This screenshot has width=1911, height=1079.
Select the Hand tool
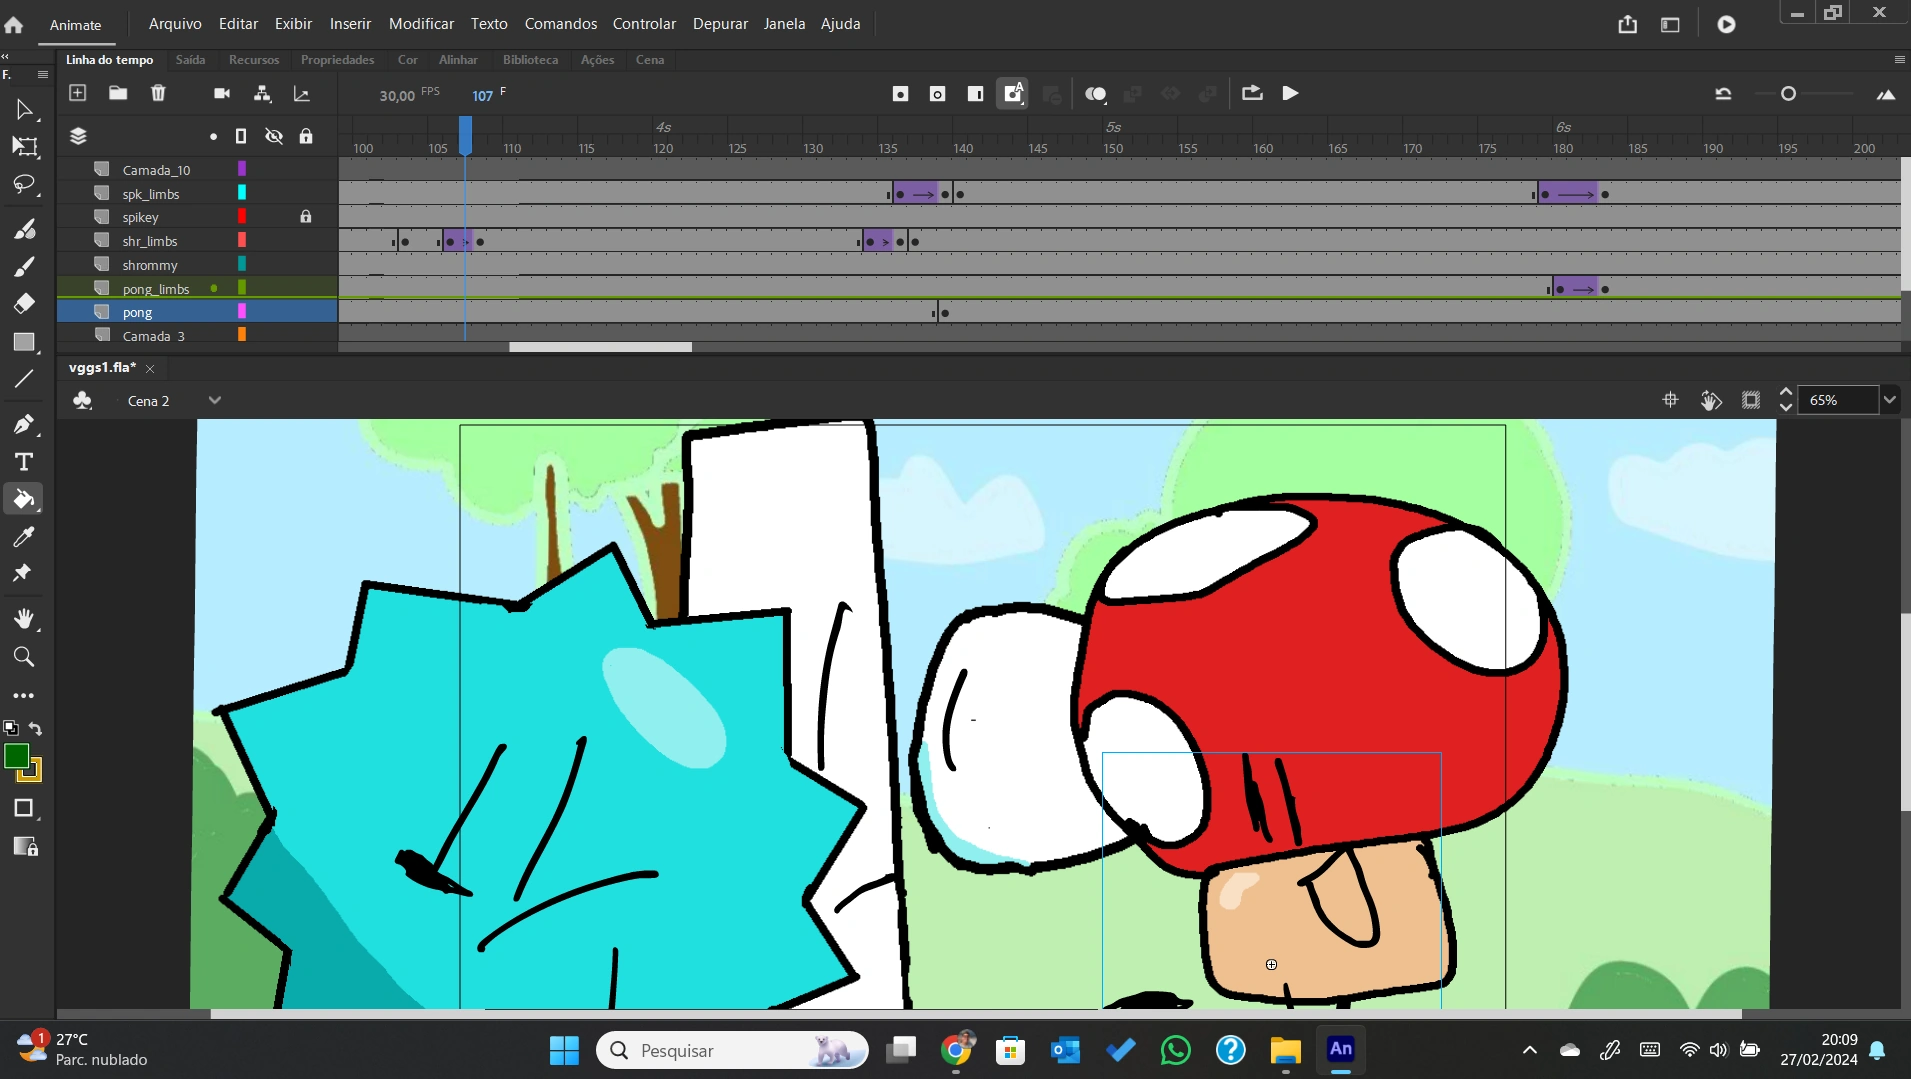click(24, 618)
